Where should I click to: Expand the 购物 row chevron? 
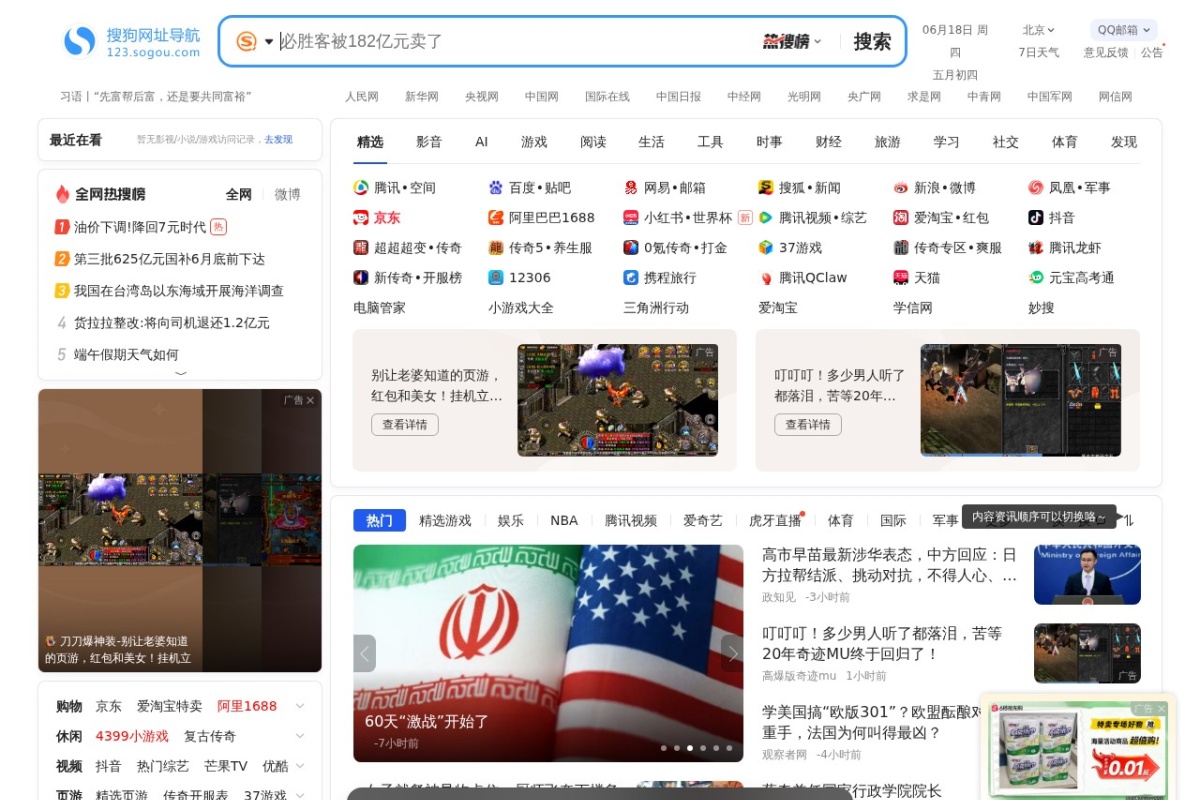point(299,706)
